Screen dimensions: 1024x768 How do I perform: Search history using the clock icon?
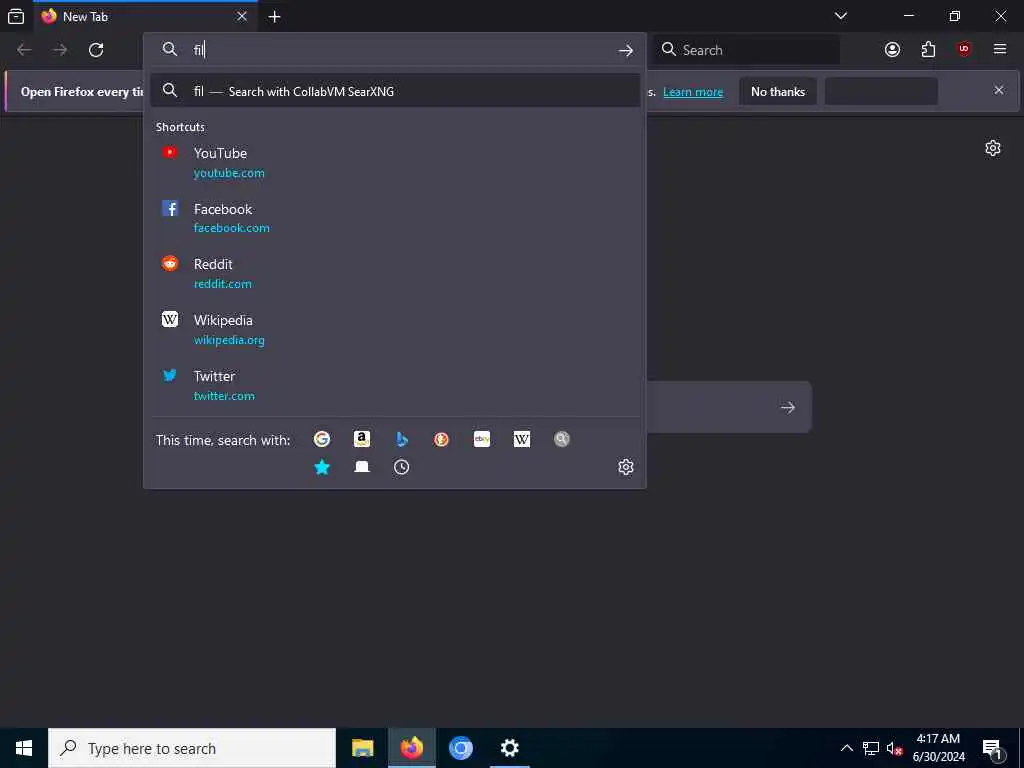pyautogui.click(x=402, y=467)
